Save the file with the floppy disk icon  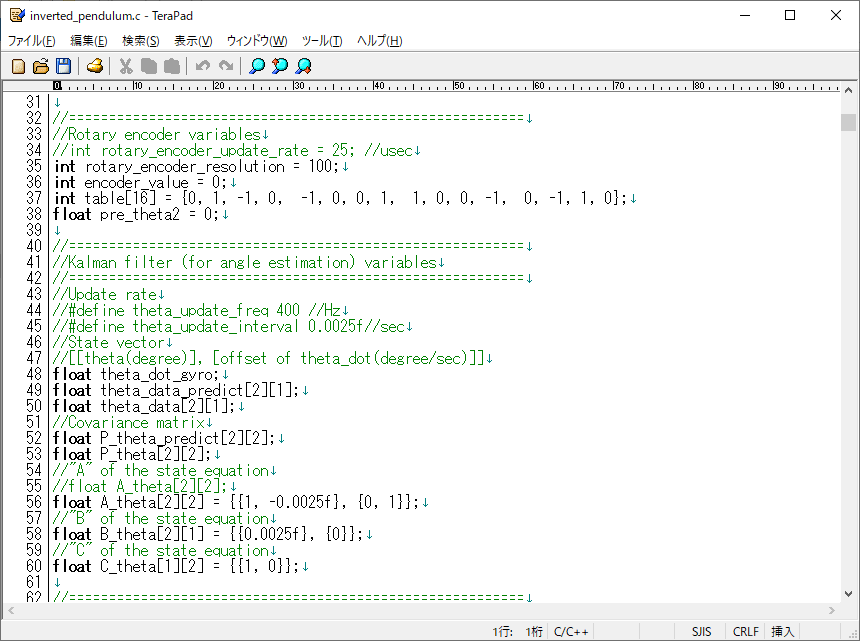click(x=64, y=66)
